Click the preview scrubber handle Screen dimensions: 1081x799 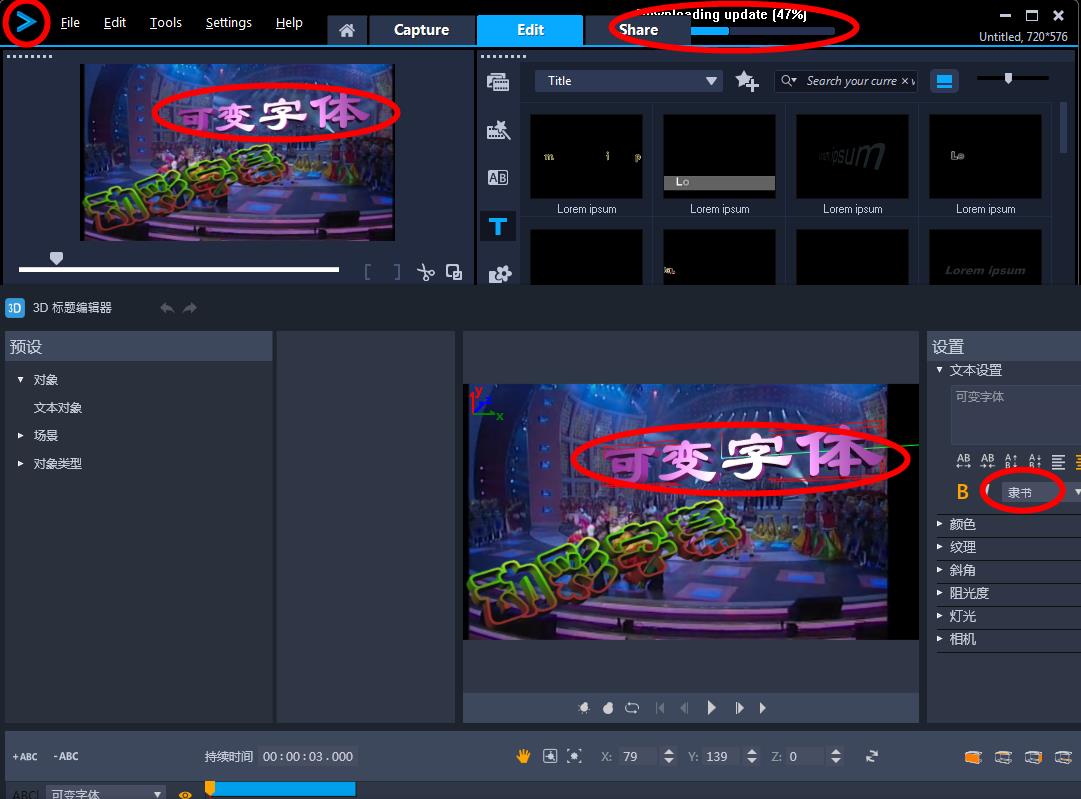tap(57, 259)
